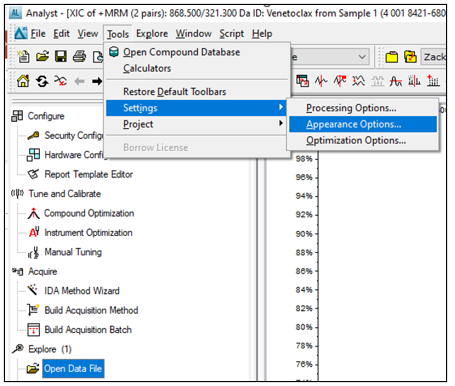This screenshot has height=386, width=455.
Task: Open the View menu
Action: click(x=88, y=34)
